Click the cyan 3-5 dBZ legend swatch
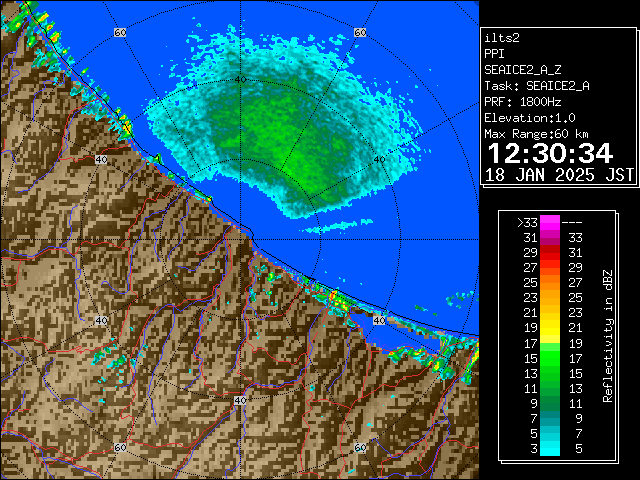Screen dimensions: 640x480 [x=550, y=448]
